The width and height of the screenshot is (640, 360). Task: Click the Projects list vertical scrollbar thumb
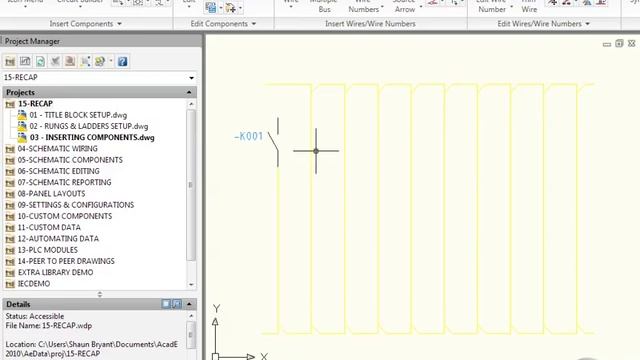point(191,185)
